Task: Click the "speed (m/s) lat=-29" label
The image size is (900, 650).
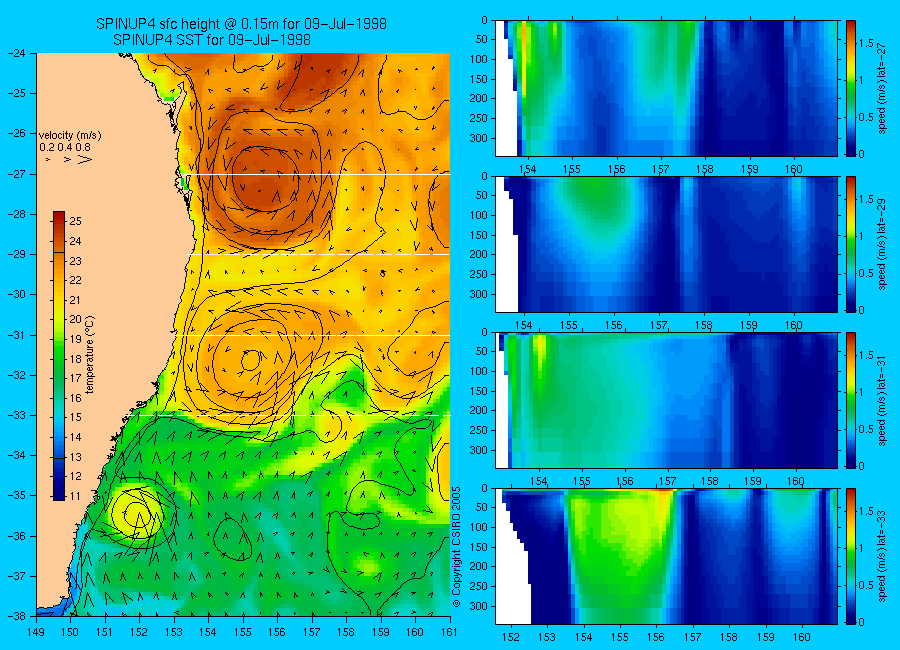Action: [882, 244]
